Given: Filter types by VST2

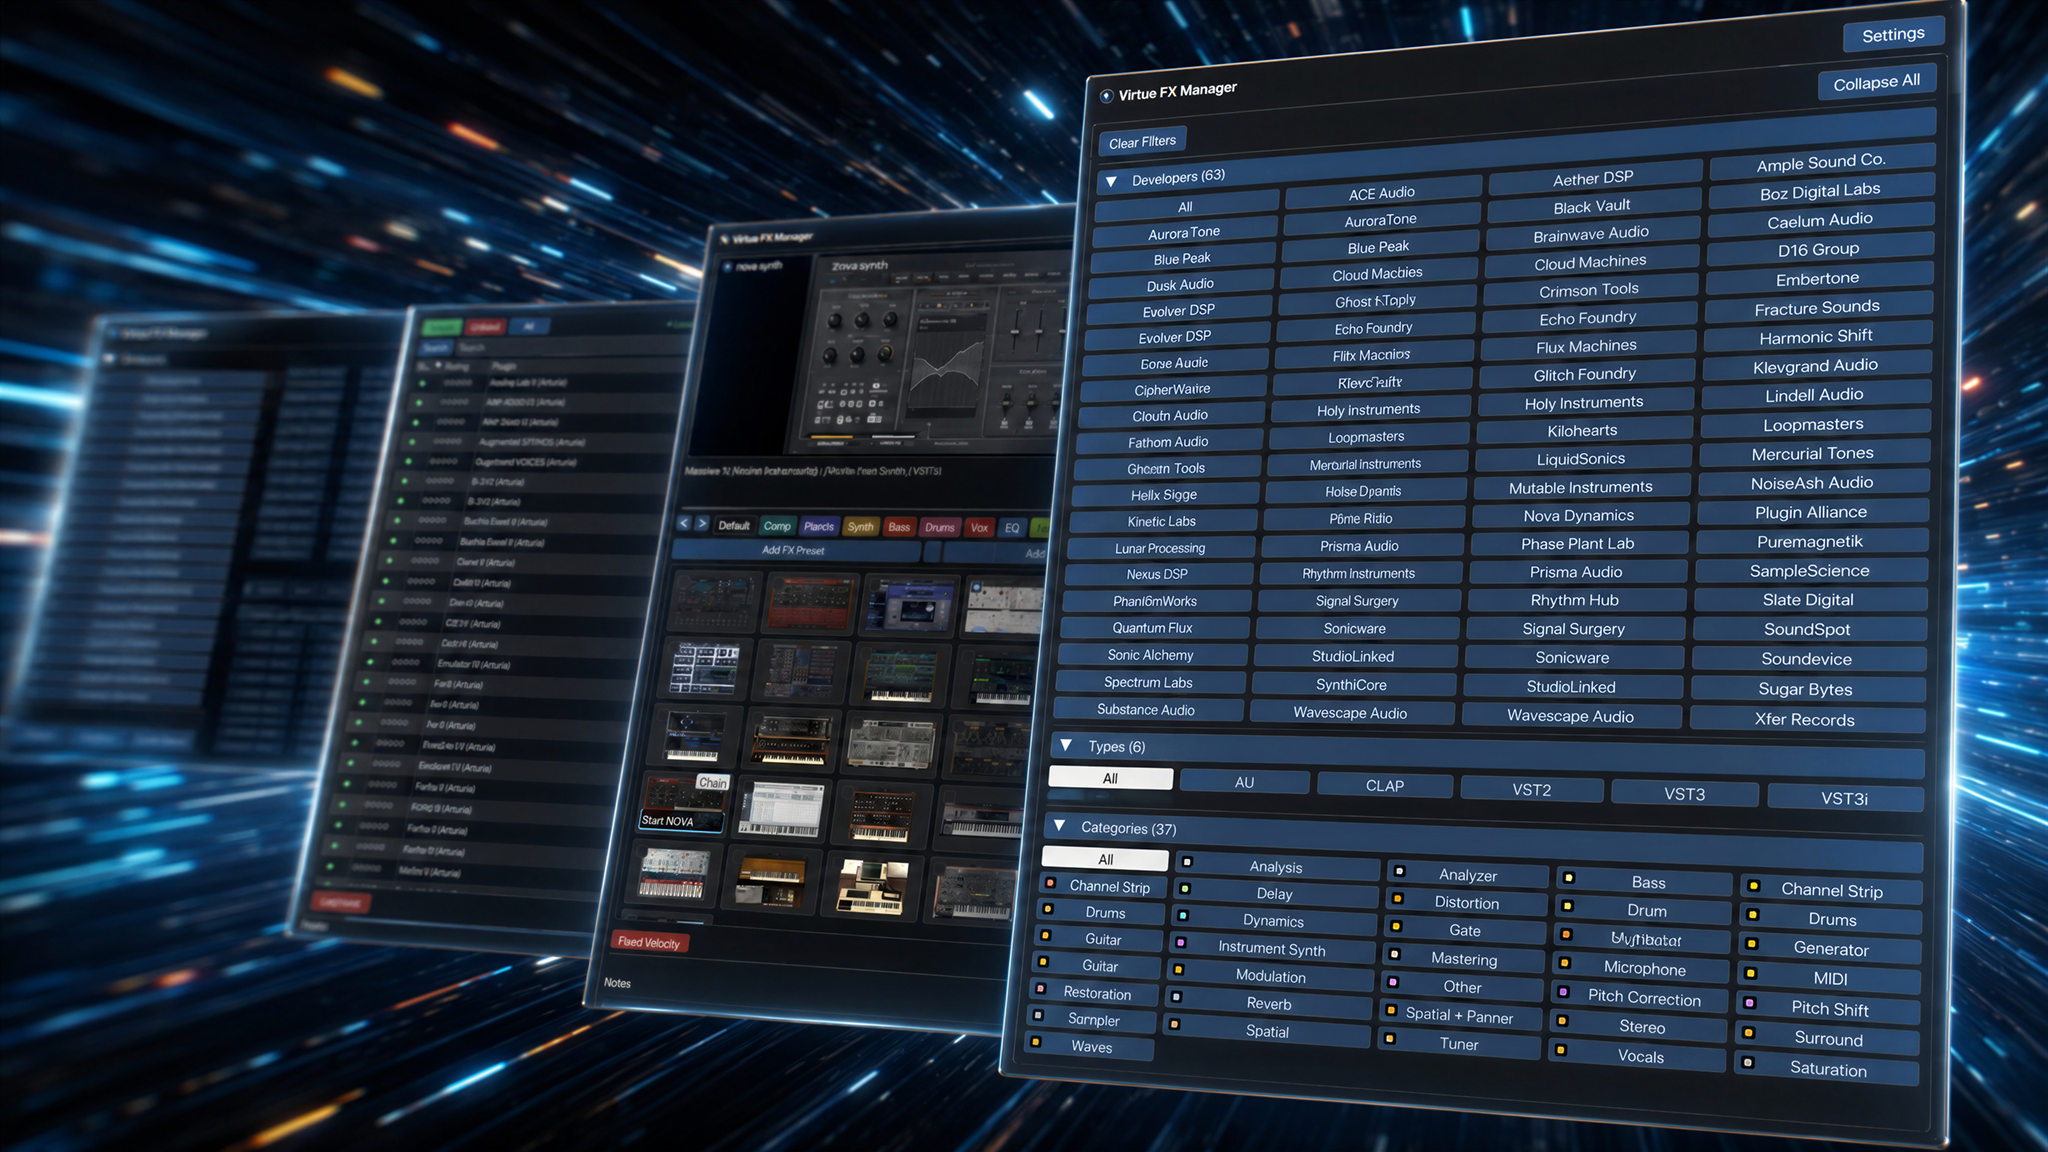Looking at the screenshot, I should pyautogui.click(x=1532, y=790).
